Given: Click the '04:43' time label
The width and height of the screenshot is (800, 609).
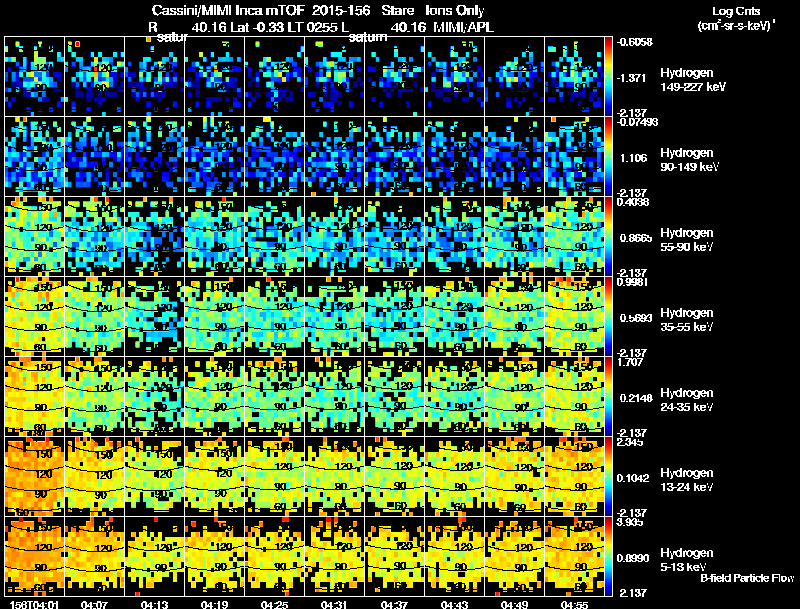Looking at the screenshot, I should tap(454, 604).
